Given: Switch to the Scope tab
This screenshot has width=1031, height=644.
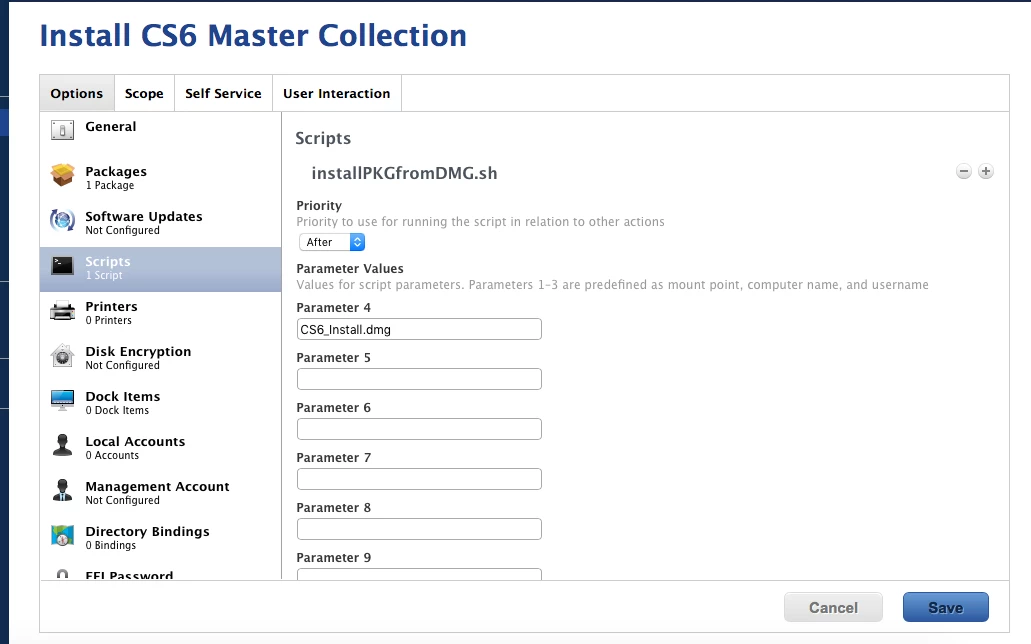Looking at the screenshot, I should click(144, 93).
